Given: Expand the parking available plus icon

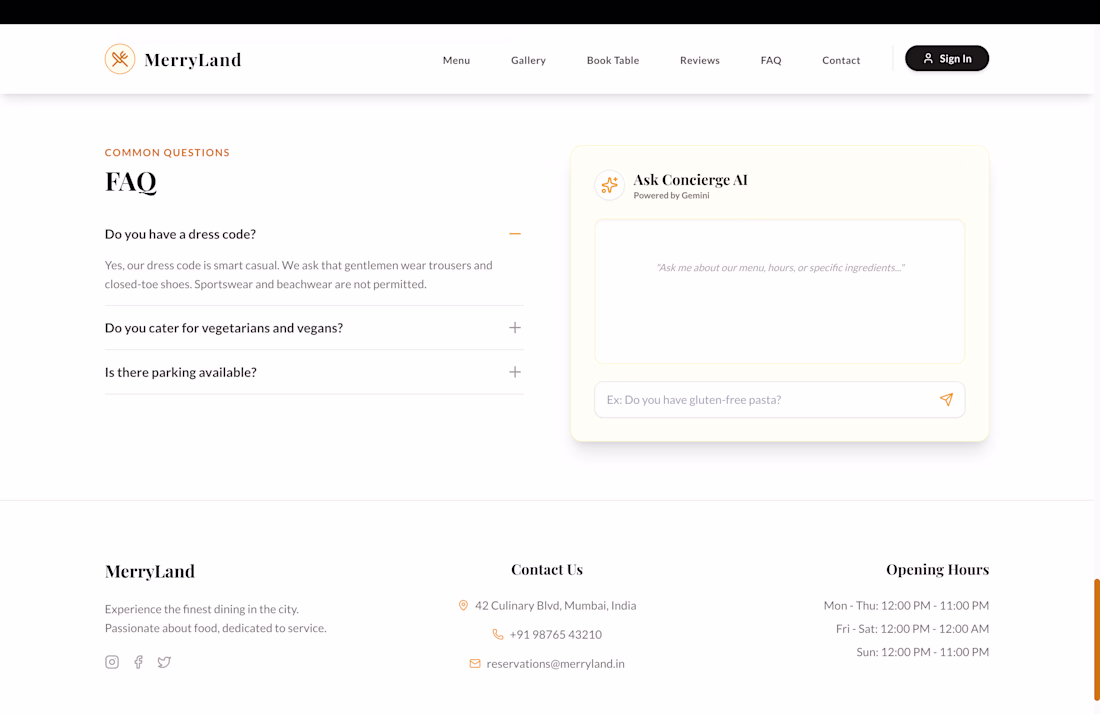Looking at the screenshot, I should (x=515, y=372).
